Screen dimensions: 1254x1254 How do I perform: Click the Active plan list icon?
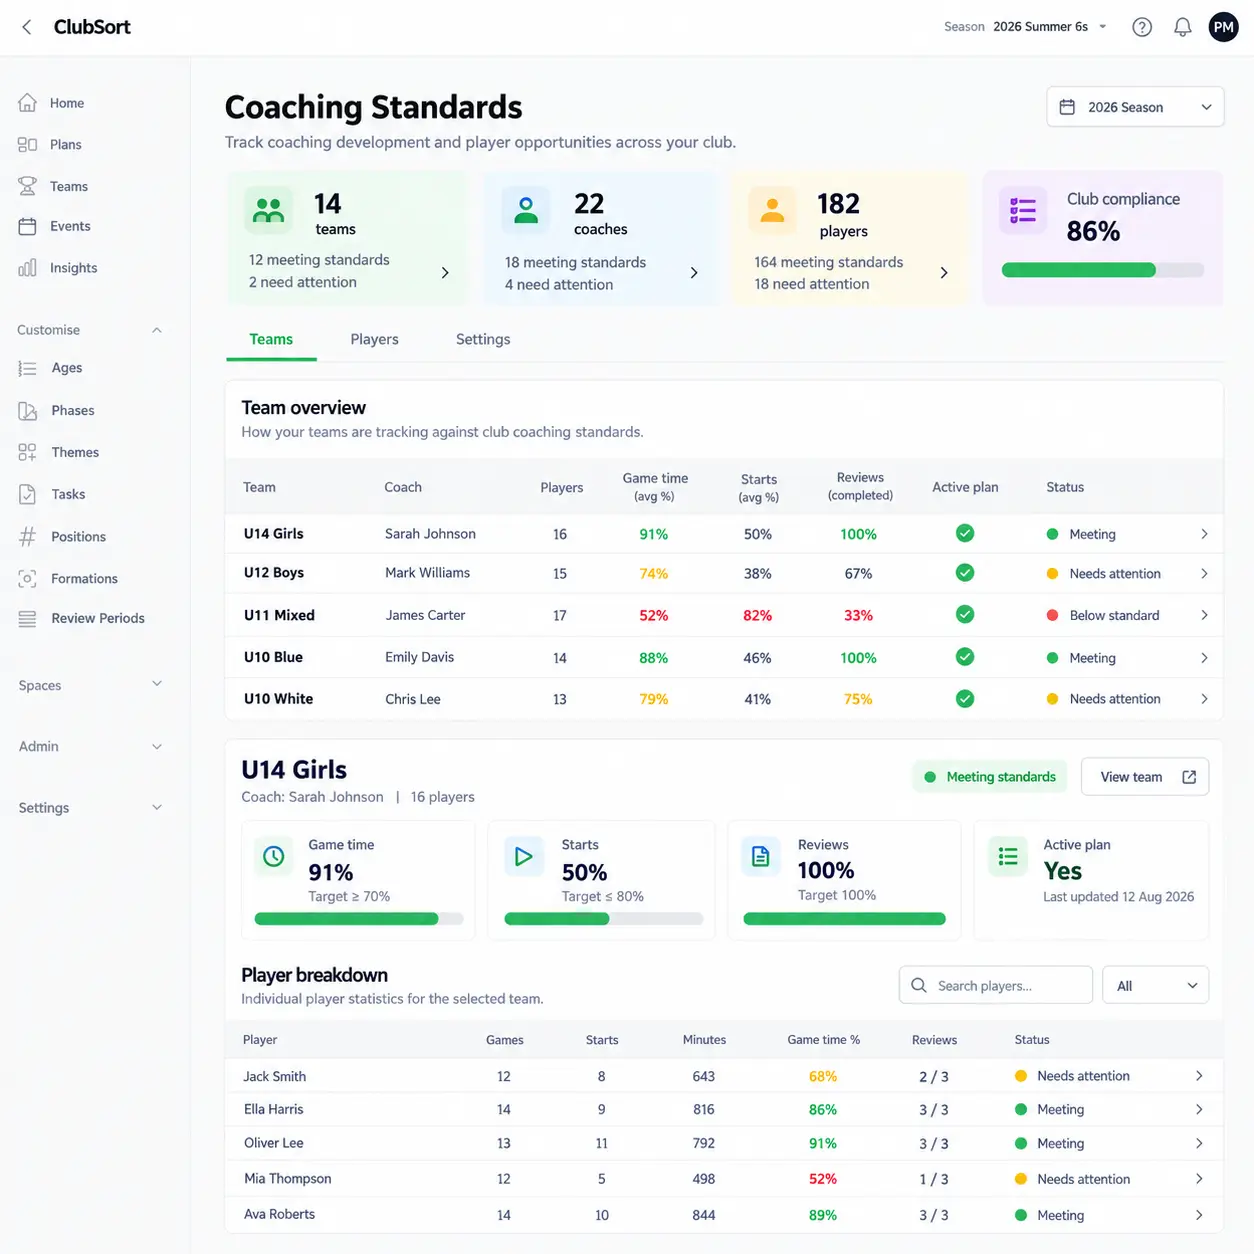click(1008, 856)
